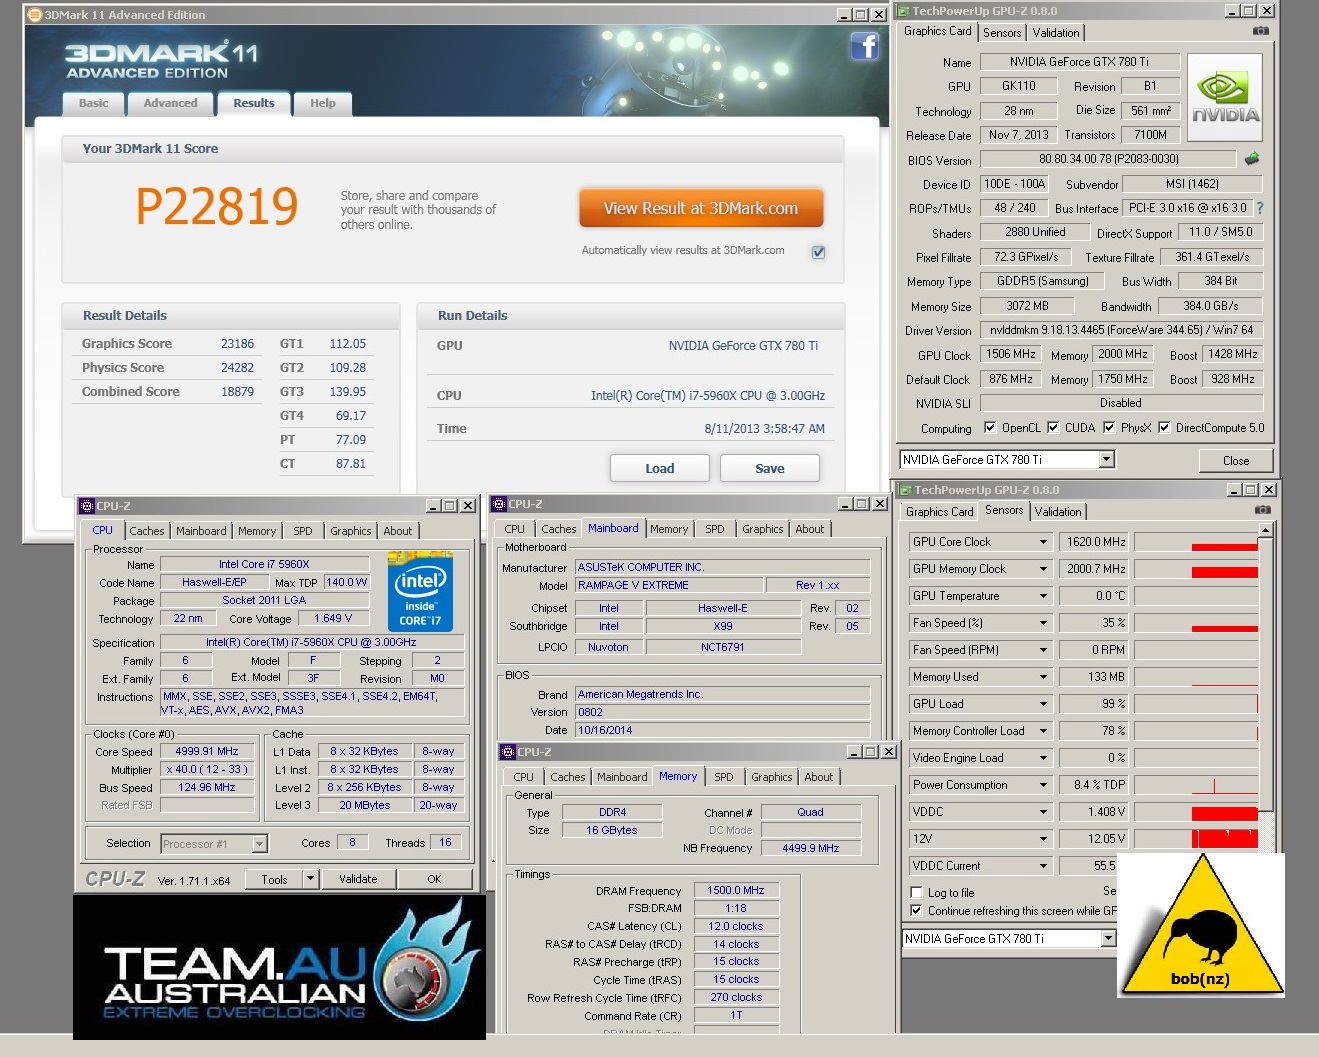Click the P22819 score text
Viewport: 1319px width, 1057px height.
217,207
